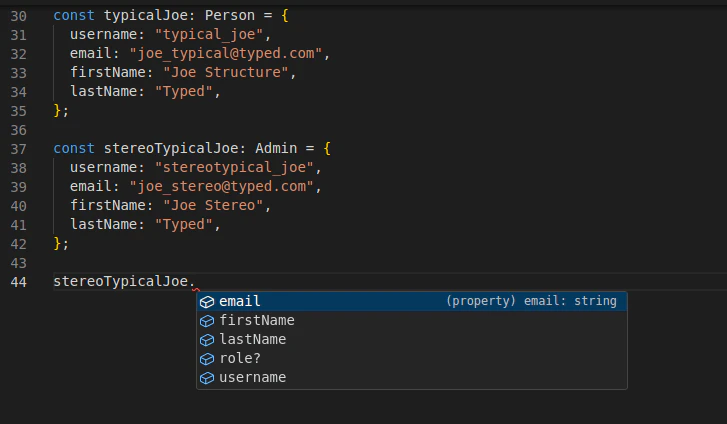Image resolution: width=727 pixels, height=424 pixels.
Task: Click the 'const' keyword on line 37
Action: (x=74, y=148)
